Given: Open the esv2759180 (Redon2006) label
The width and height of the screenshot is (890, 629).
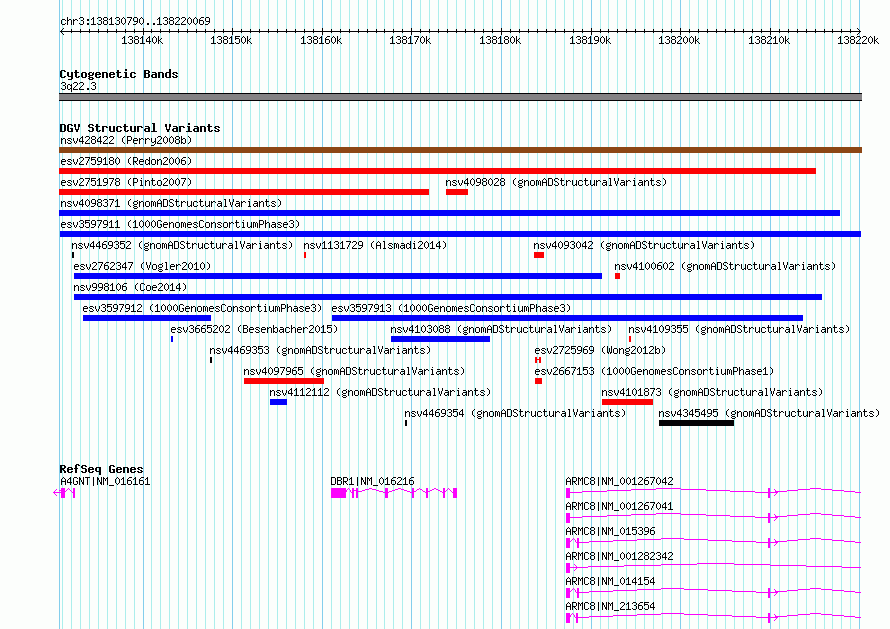Looking at the screenshot, I should [126, 161].
